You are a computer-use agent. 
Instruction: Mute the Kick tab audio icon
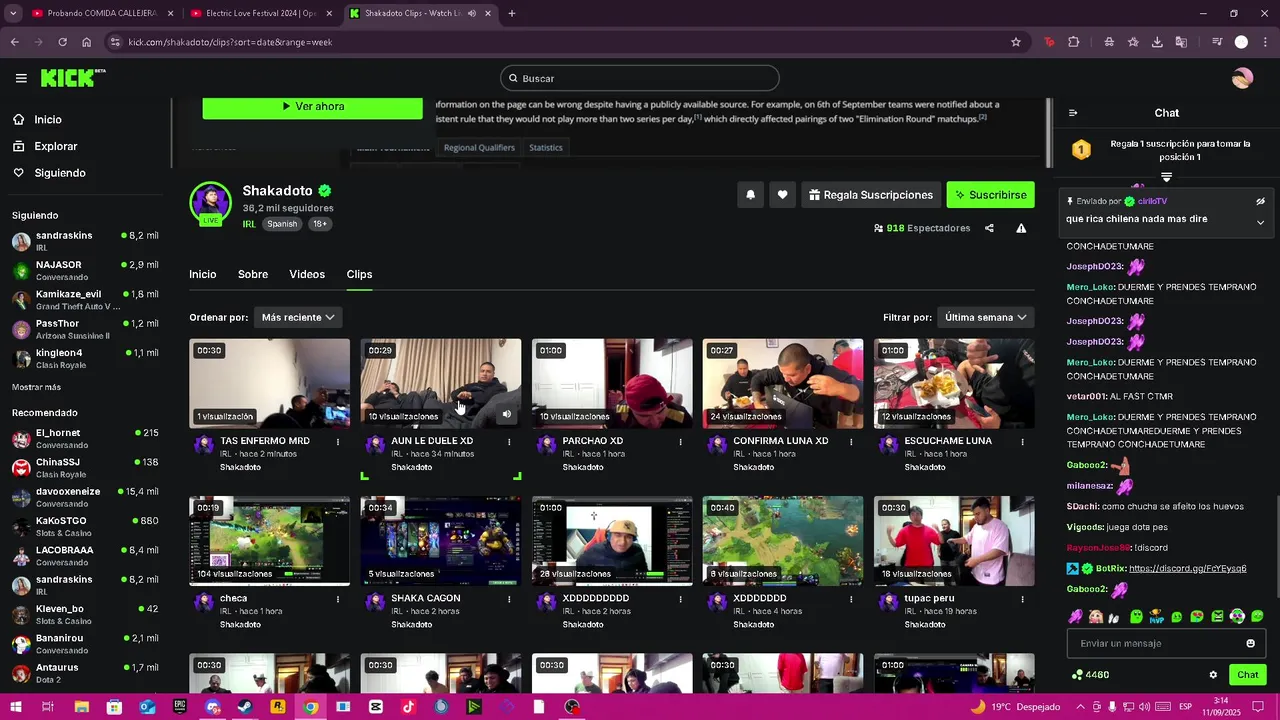pyautogui.click(x=472, y=13)
